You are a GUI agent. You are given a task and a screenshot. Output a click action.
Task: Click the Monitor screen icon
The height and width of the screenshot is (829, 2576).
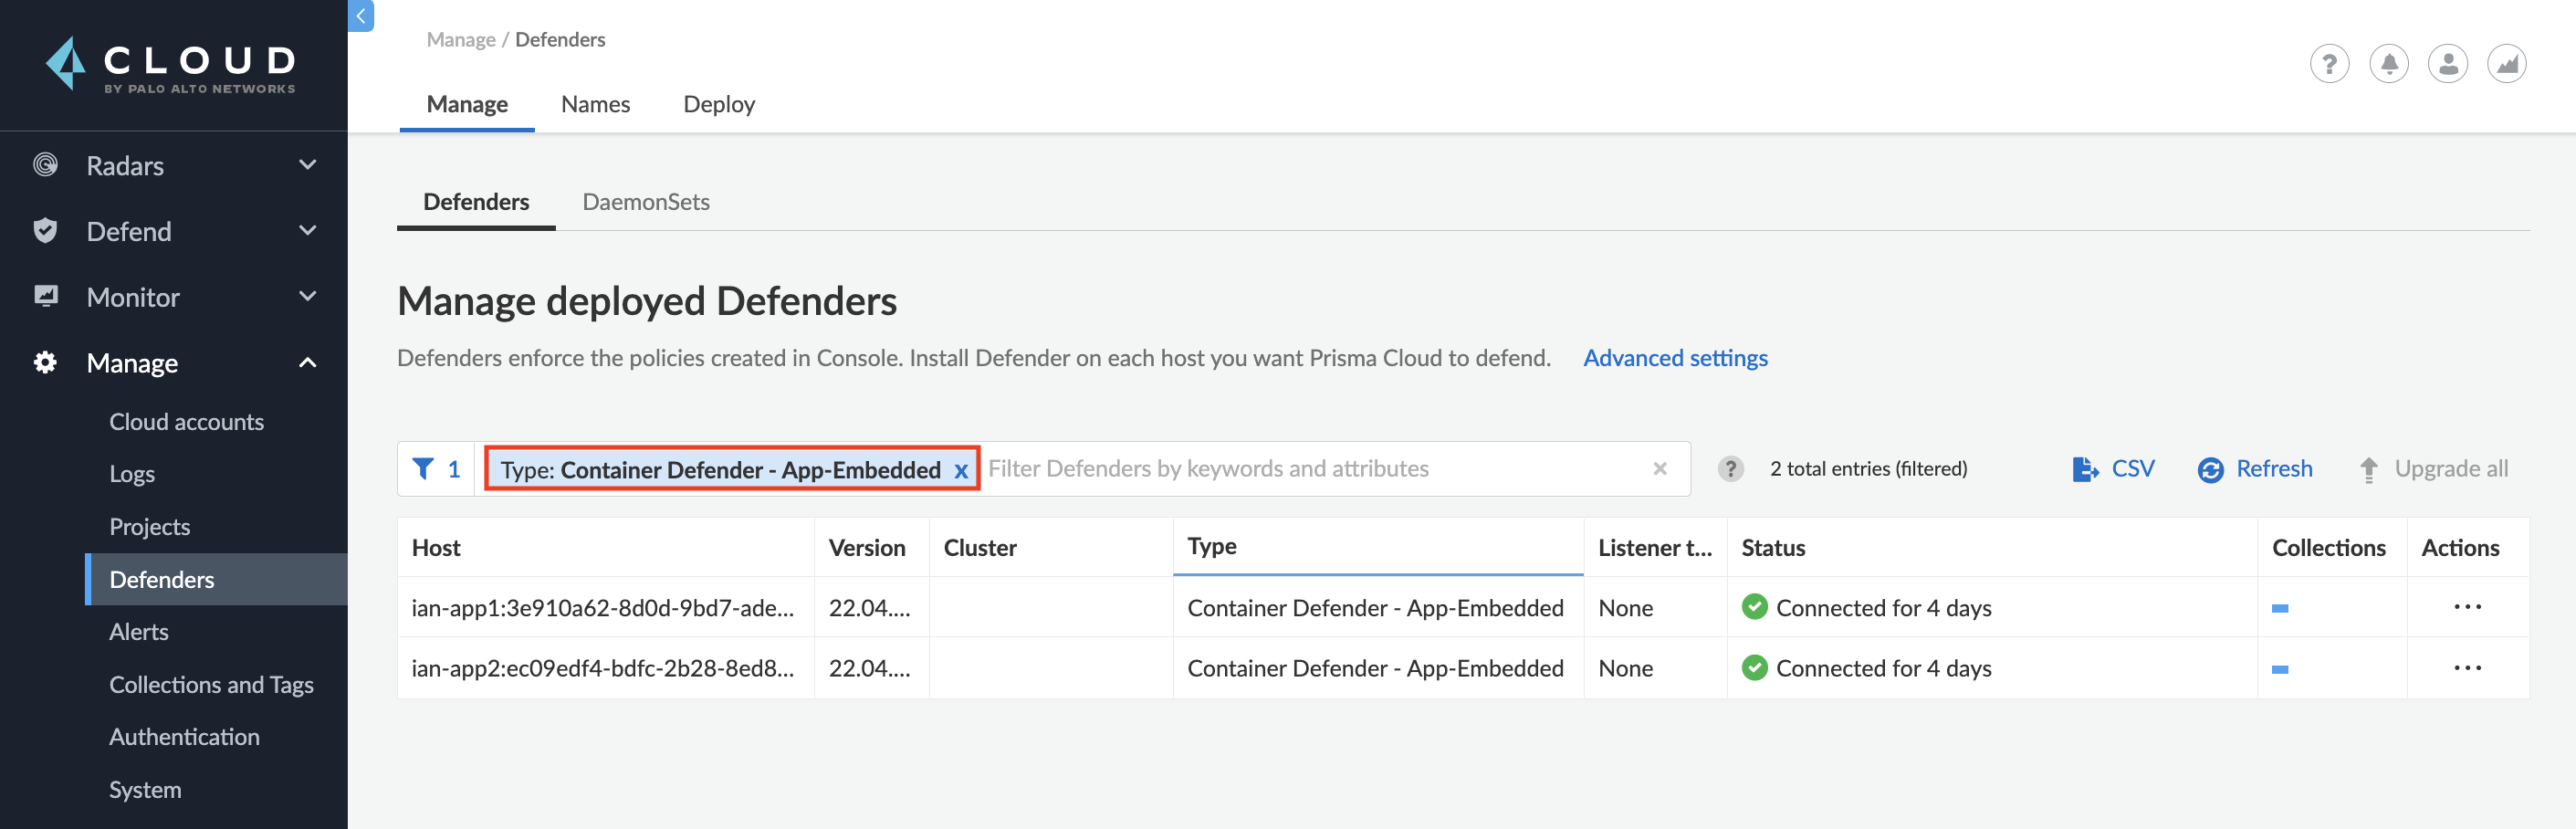(x=45, y=296)
